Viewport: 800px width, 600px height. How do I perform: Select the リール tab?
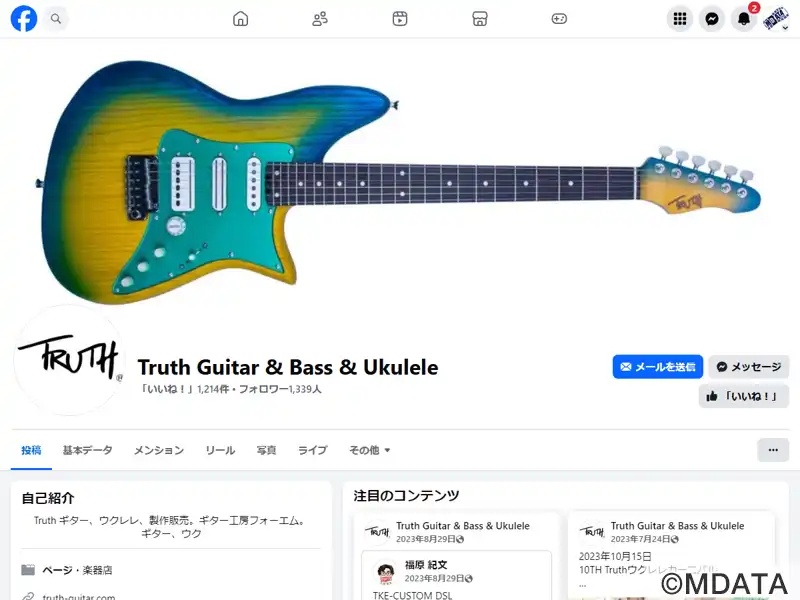pyautogui.click(x=220, y=450)
